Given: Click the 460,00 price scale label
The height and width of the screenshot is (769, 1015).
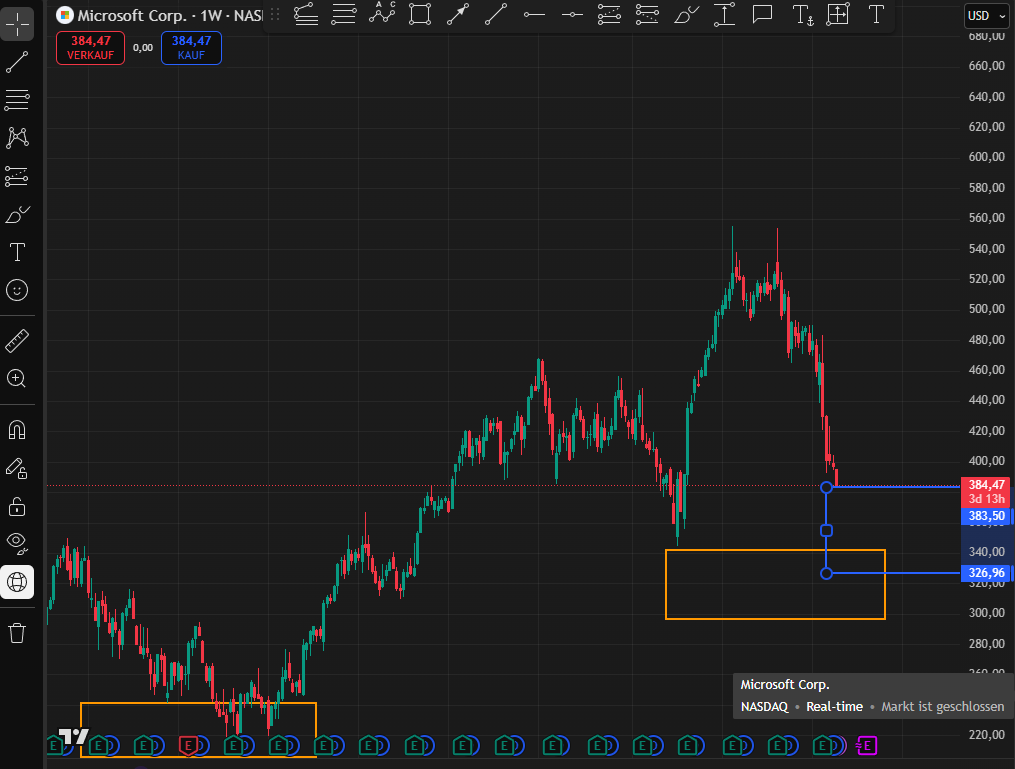Looking at the screenshot, I should pyautogui.click(x=987, y=370).
